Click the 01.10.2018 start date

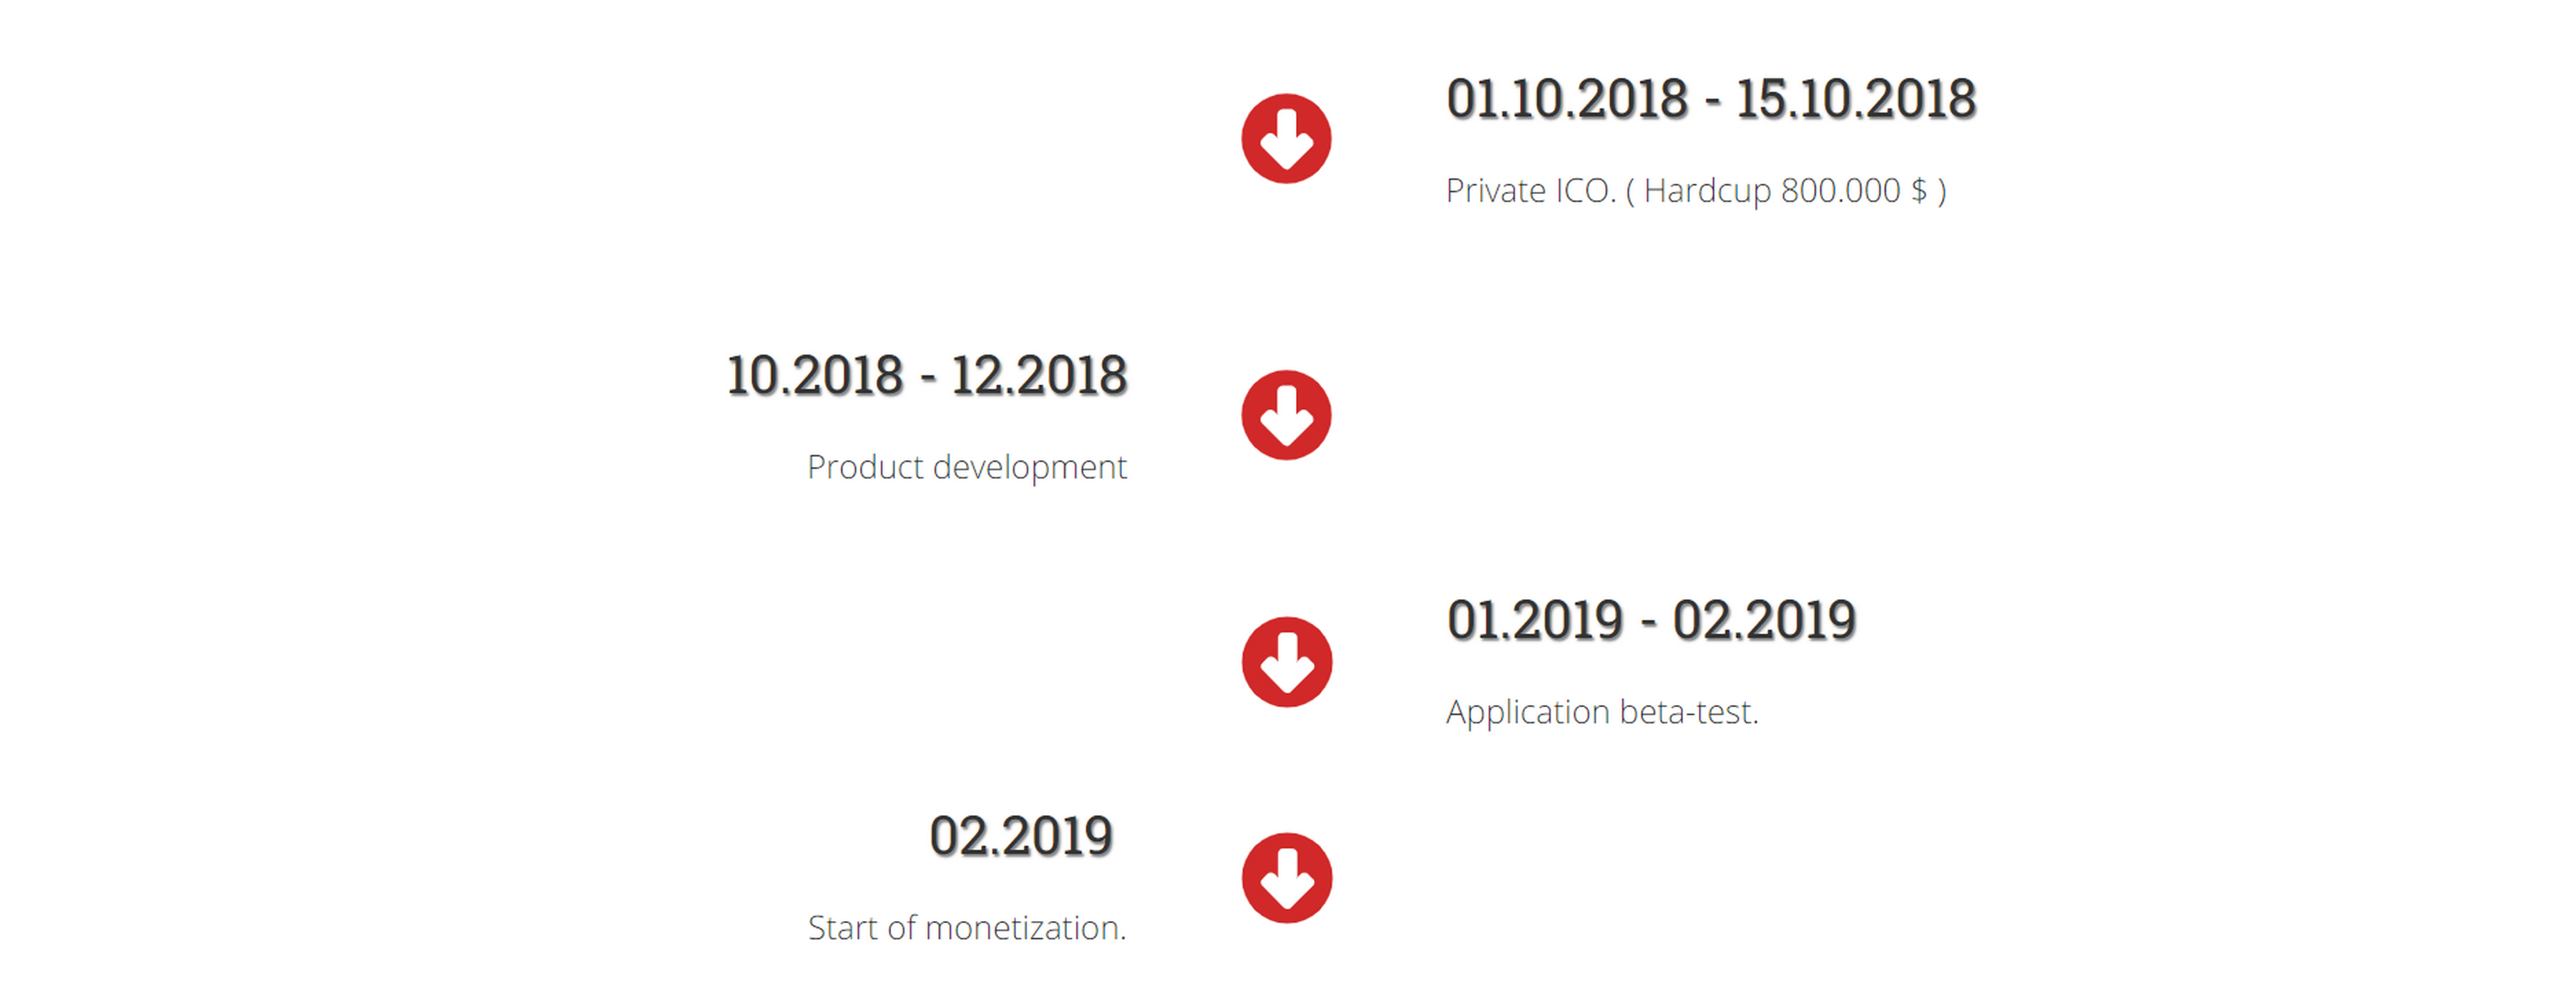coord(1567,99)
